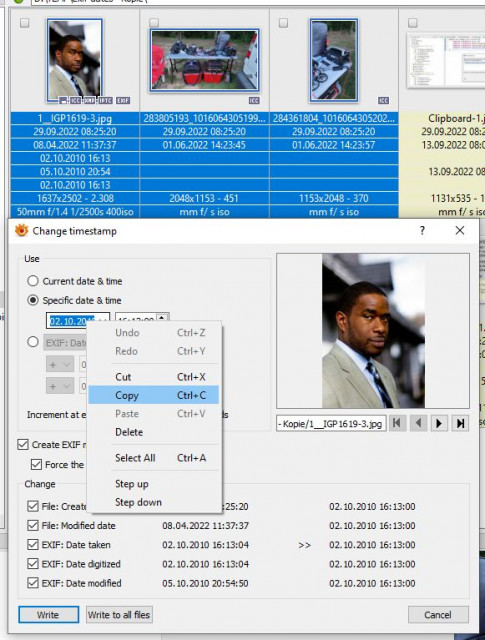Choose Delete in the context menu

(154, 432)
